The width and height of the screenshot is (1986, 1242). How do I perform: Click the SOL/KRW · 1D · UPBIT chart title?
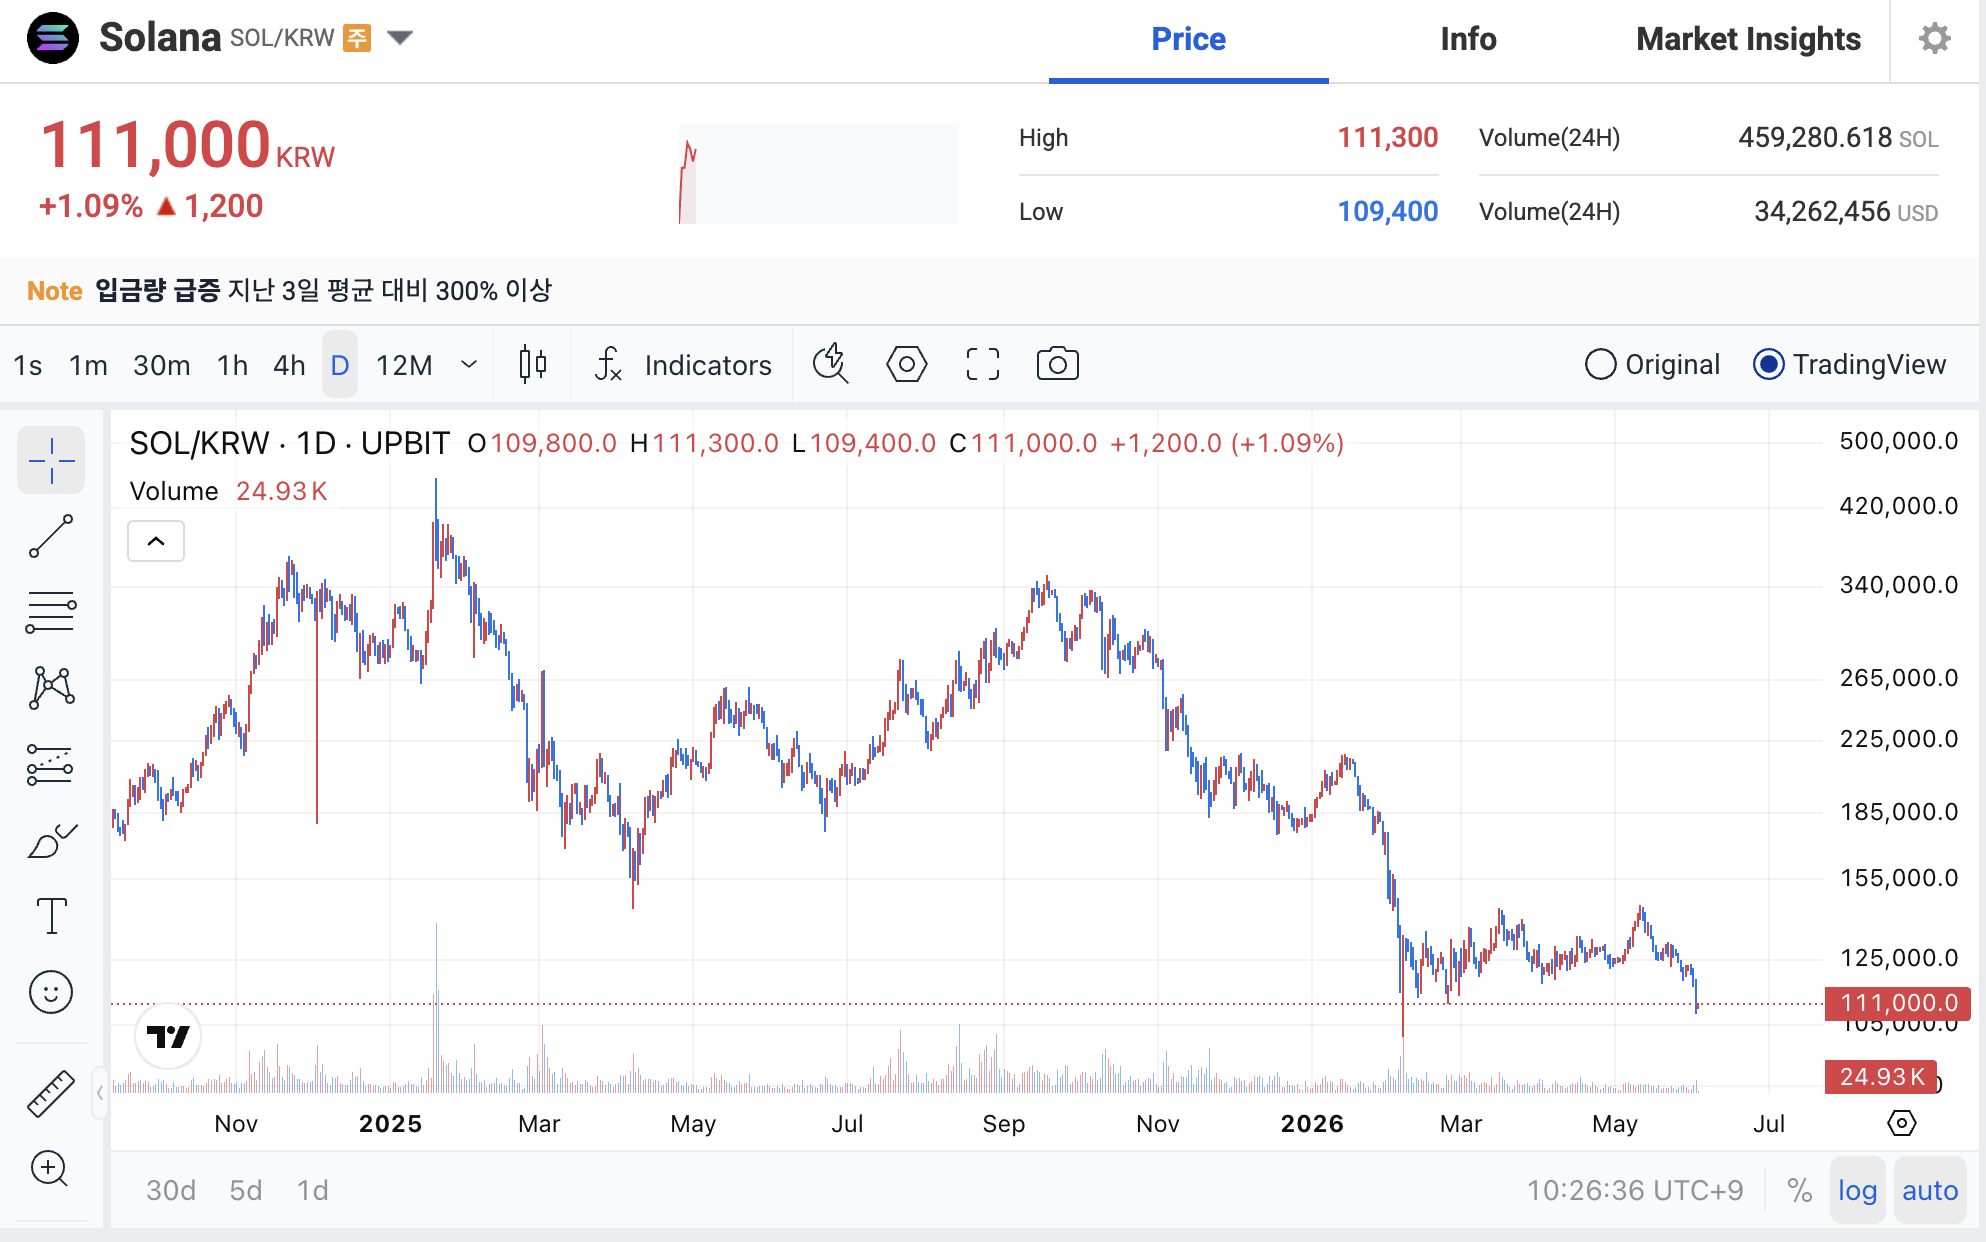click(x=290, y=443)
